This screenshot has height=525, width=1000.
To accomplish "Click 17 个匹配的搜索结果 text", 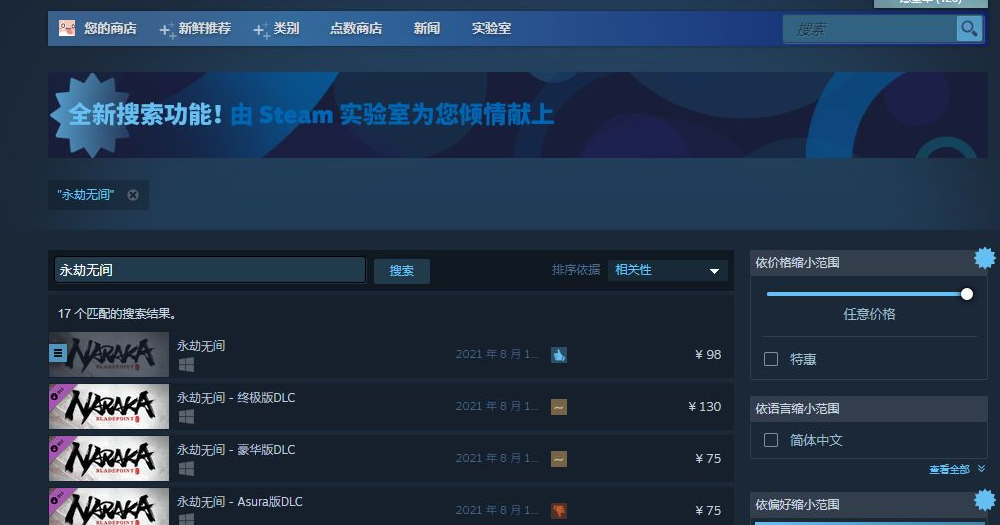I will [117, 314].
